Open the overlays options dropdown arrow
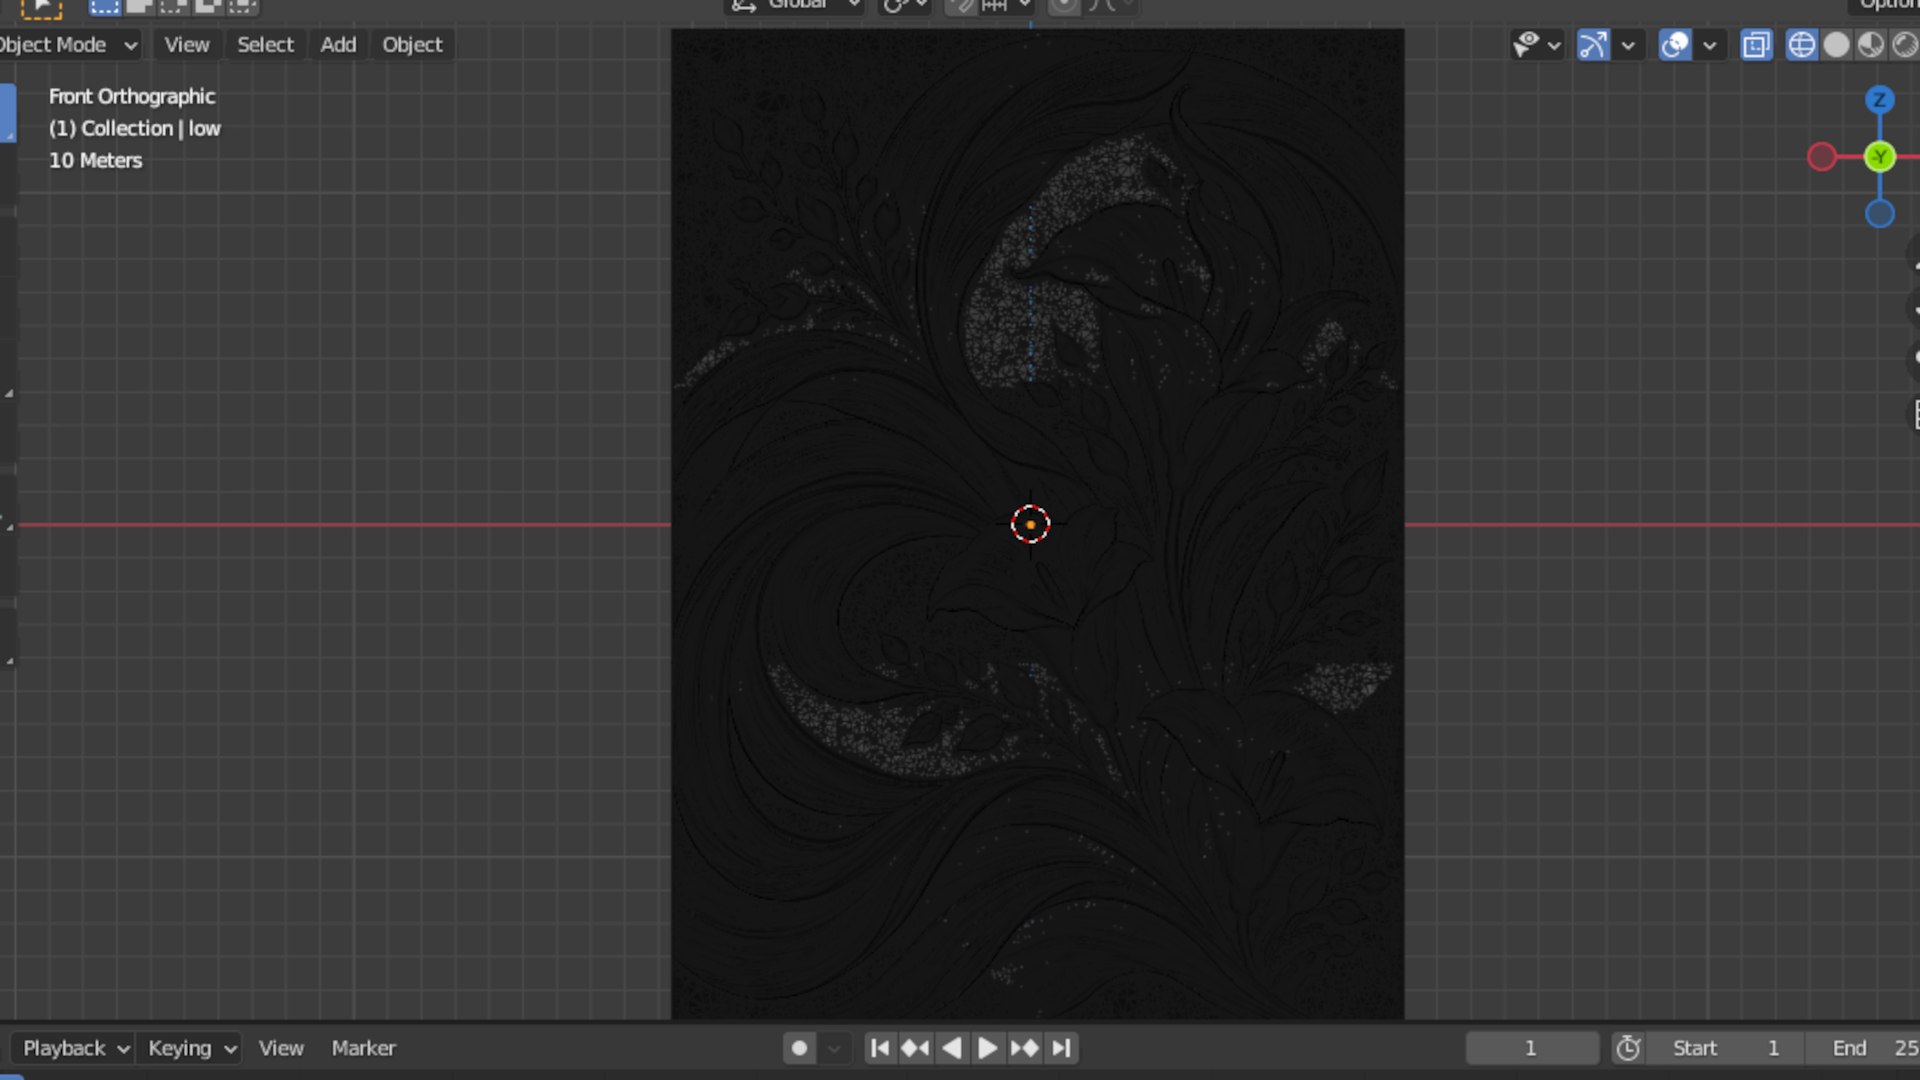The height and width of the screenshot is (1080, 1920). click(1710, 45)
